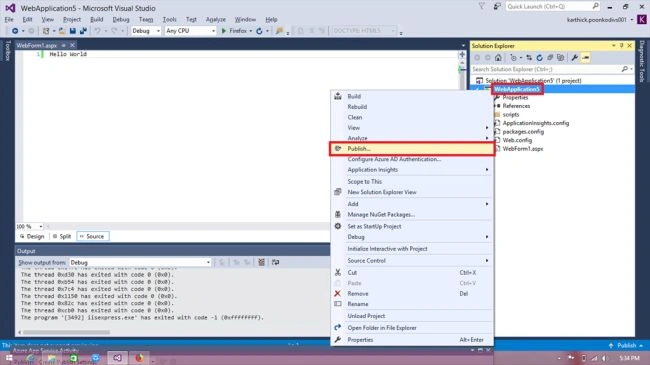Choose Manage NuGet Packages... from context menu
The image size is (650, 365).
click(x=412, y=214)
